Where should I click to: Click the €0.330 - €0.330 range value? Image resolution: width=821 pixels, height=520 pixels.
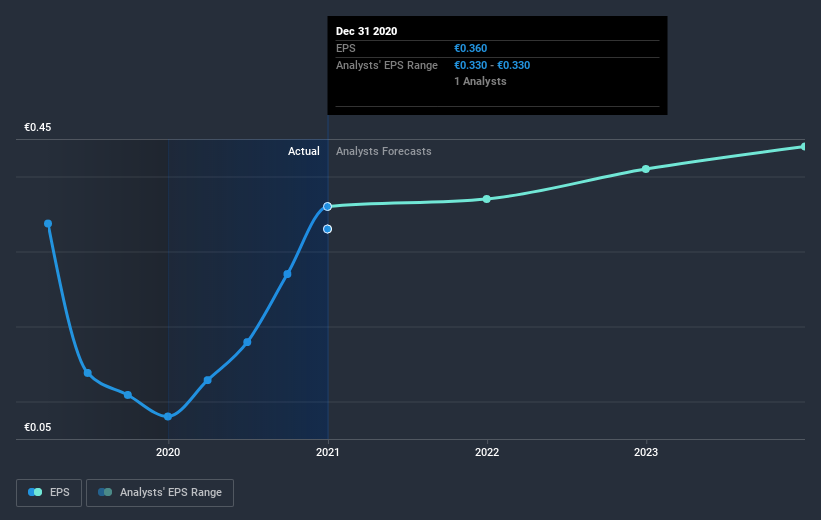[x=492, y=65]
